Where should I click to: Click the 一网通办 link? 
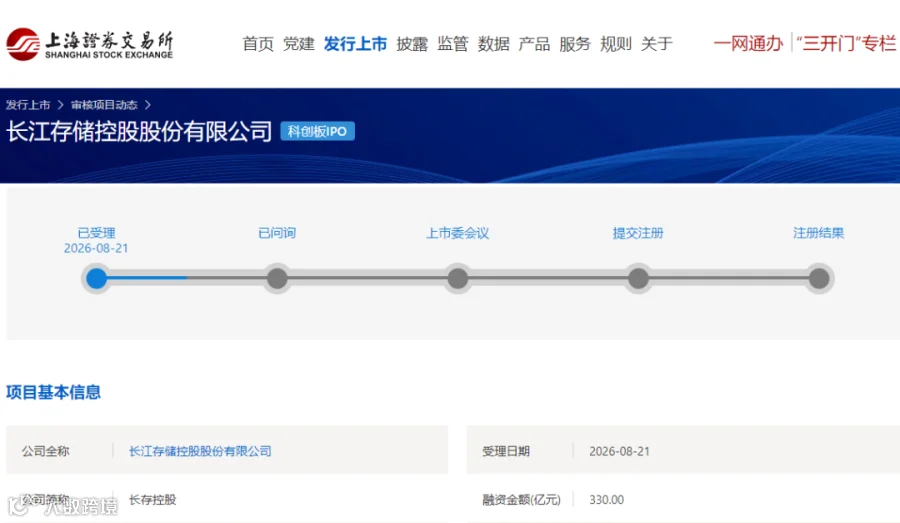(748, 44)
